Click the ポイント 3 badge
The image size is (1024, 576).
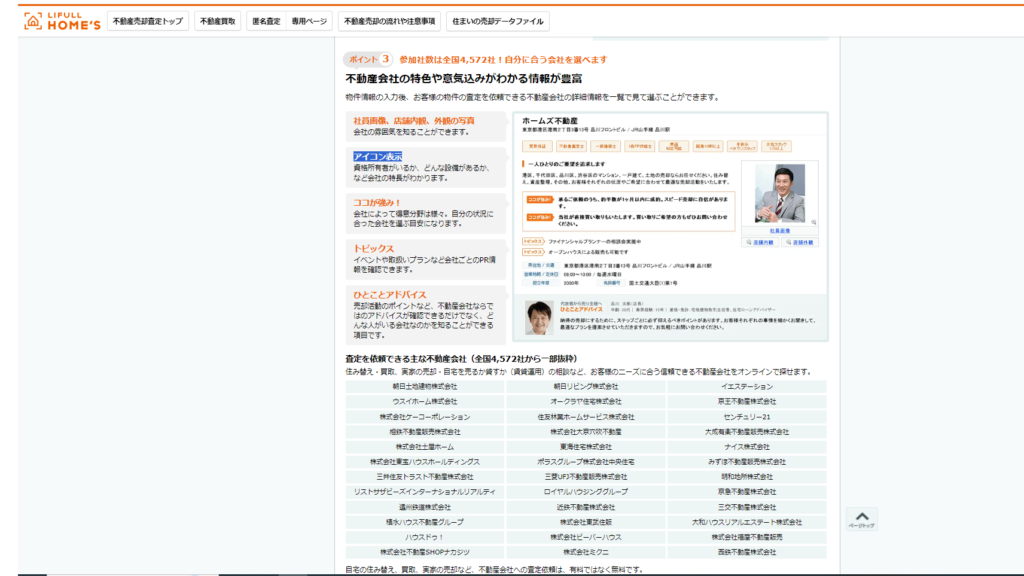[x=367, y=59]
